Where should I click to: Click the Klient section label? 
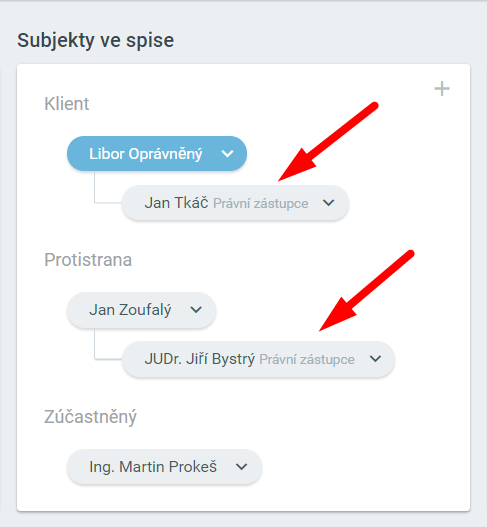pos(67,104)
